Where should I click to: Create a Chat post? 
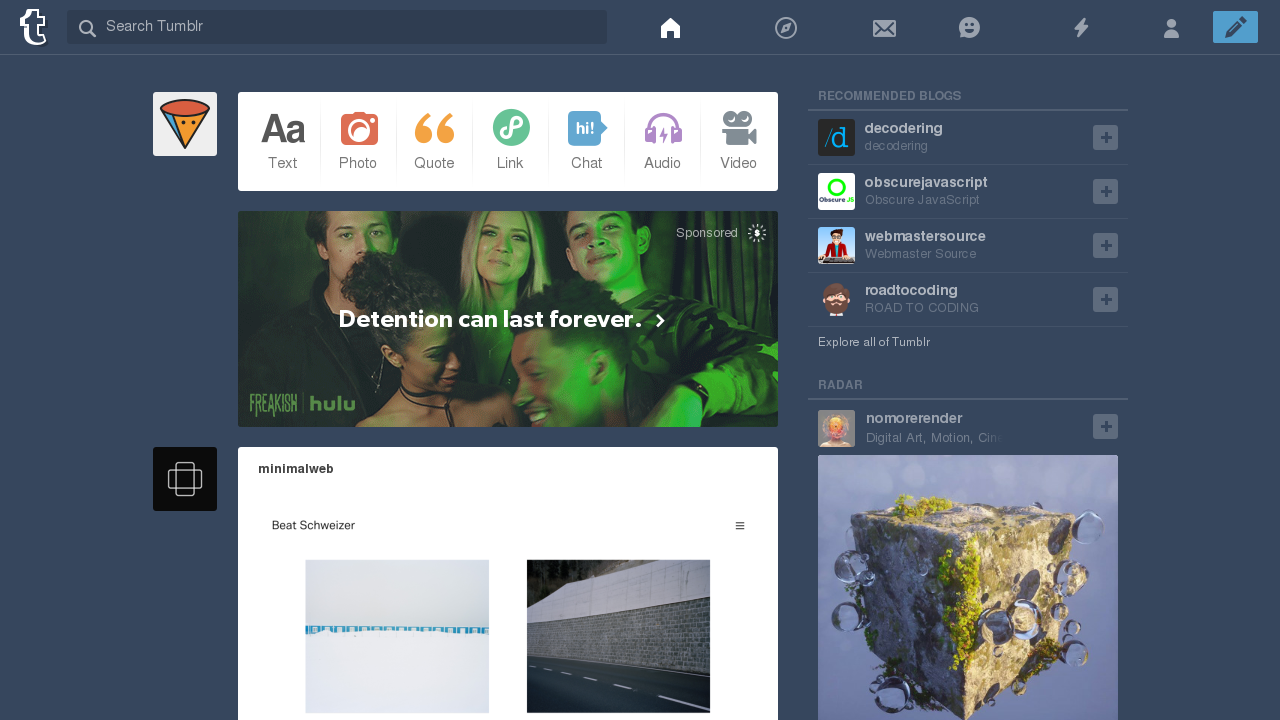[x=586, y=141]
